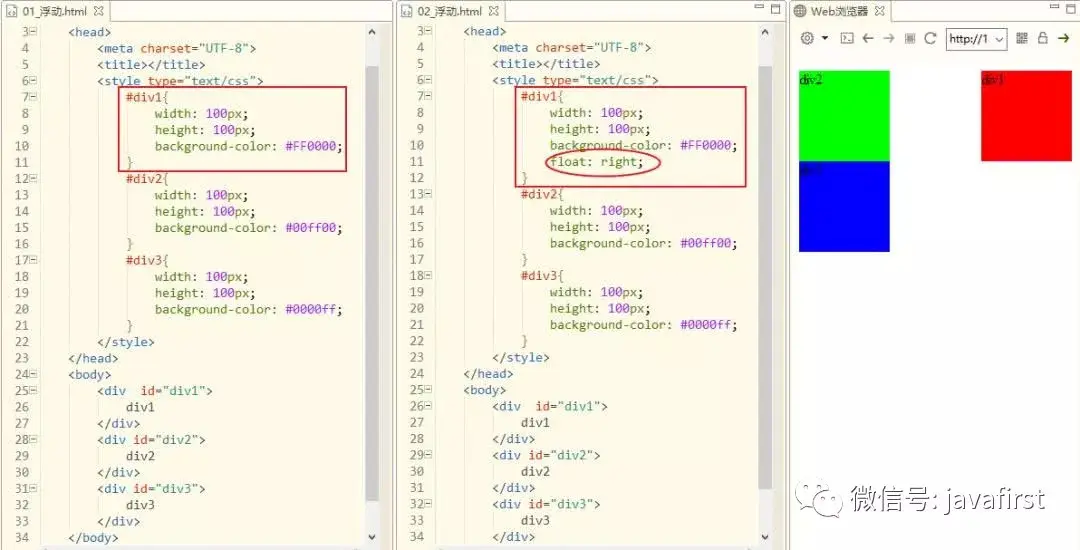Click the globe icon on the Web浏览器 tab

(800, 11)
